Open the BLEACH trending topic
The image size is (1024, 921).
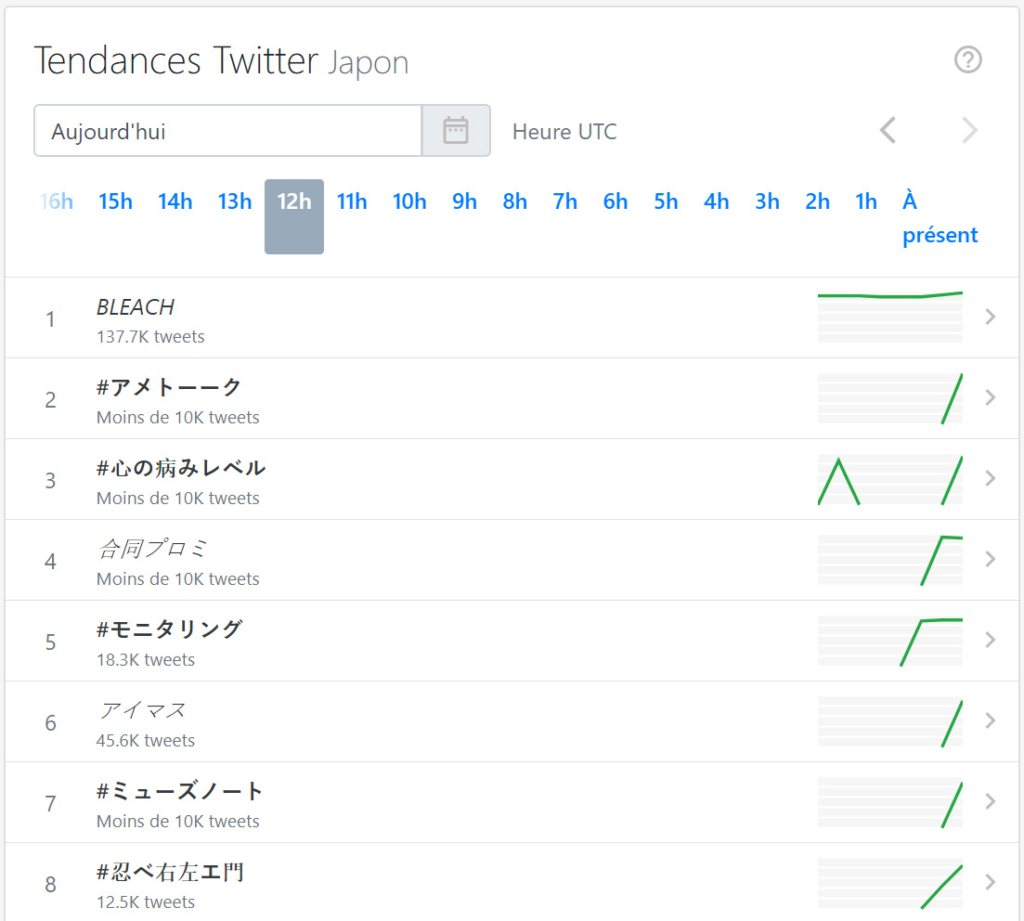pos(135,307)
